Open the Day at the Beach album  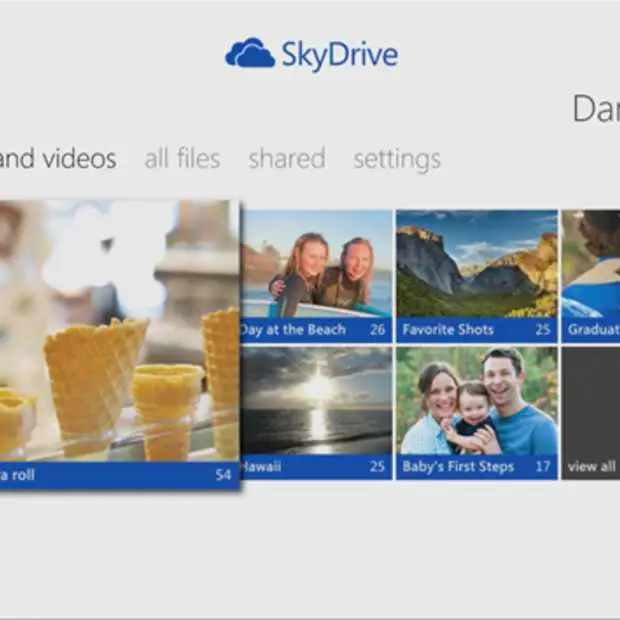[x=316, y=276]
